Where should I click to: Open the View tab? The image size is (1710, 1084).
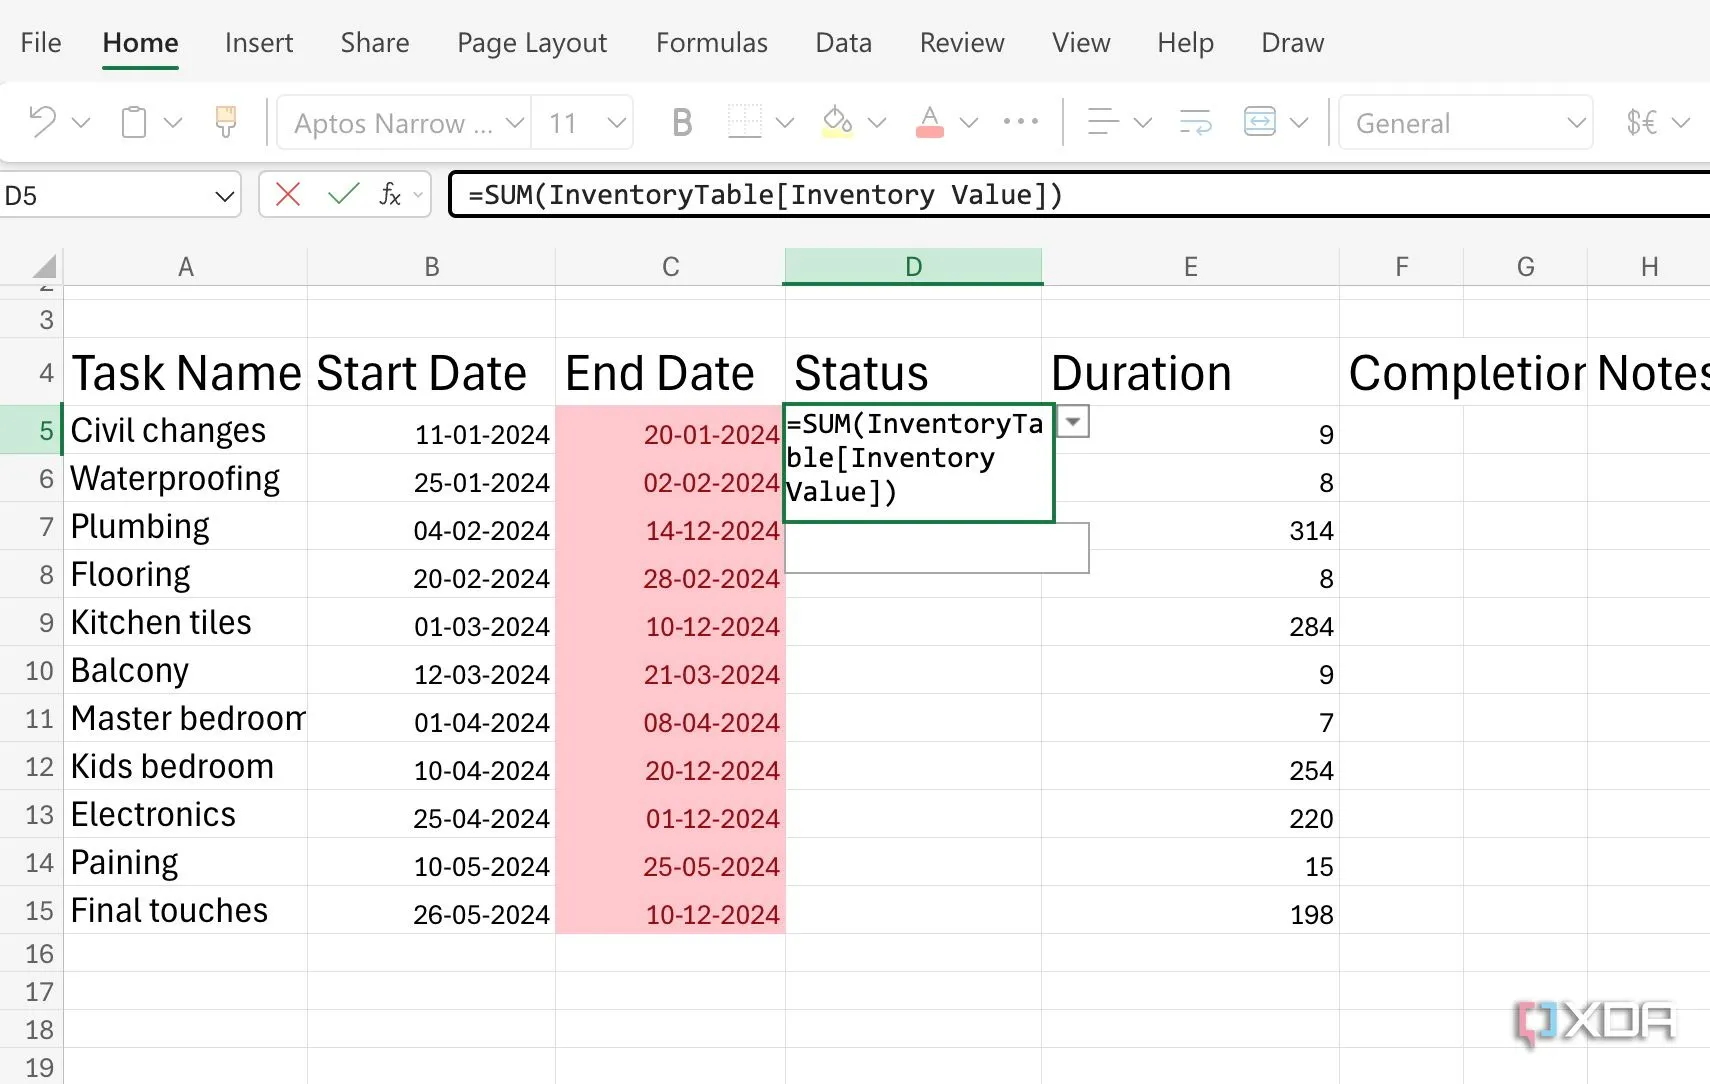pos(1081,43)
